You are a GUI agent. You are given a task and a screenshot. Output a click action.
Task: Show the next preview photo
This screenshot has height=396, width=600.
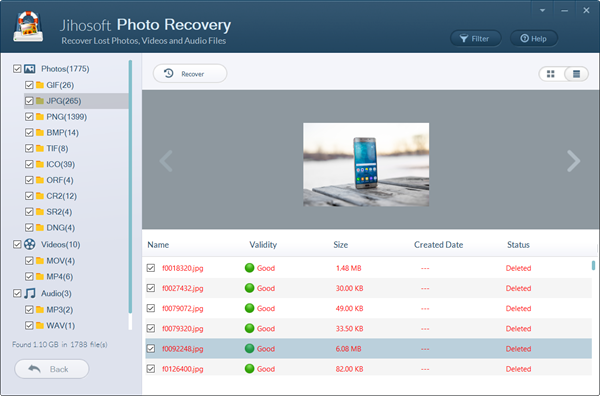point(573,161)
